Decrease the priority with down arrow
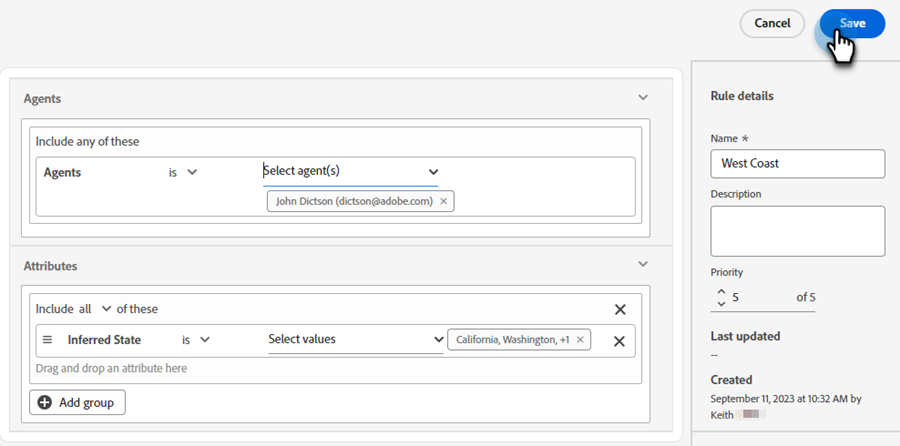Image resolution: width=900 pixels, height=446 pixels. (721, 303)
